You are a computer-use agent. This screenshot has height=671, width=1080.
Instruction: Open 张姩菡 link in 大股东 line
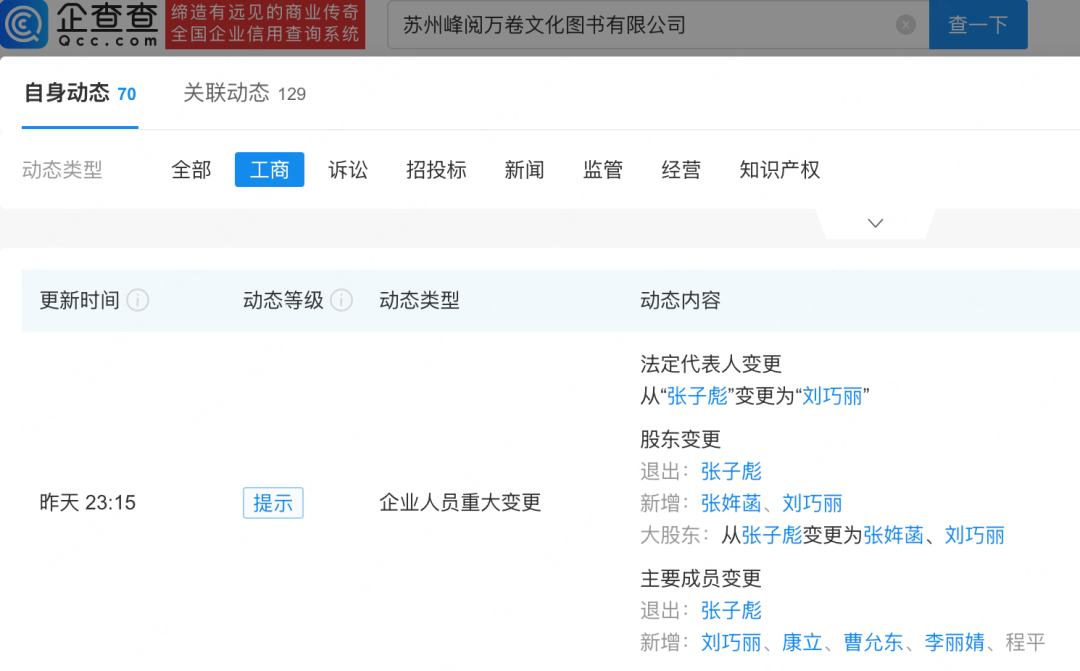(x=893, y=535)
